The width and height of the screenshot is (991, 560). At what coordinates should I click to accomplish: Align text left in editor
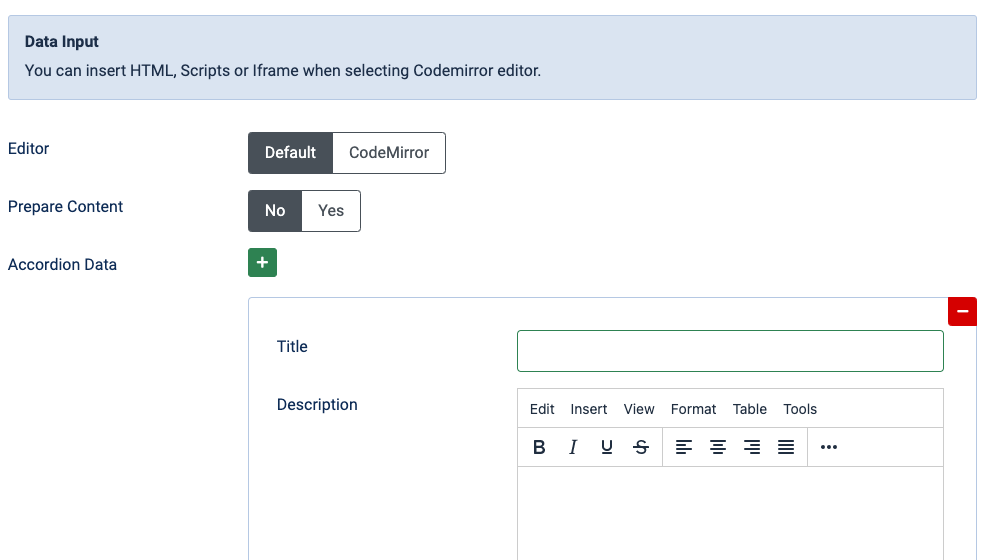684,447
